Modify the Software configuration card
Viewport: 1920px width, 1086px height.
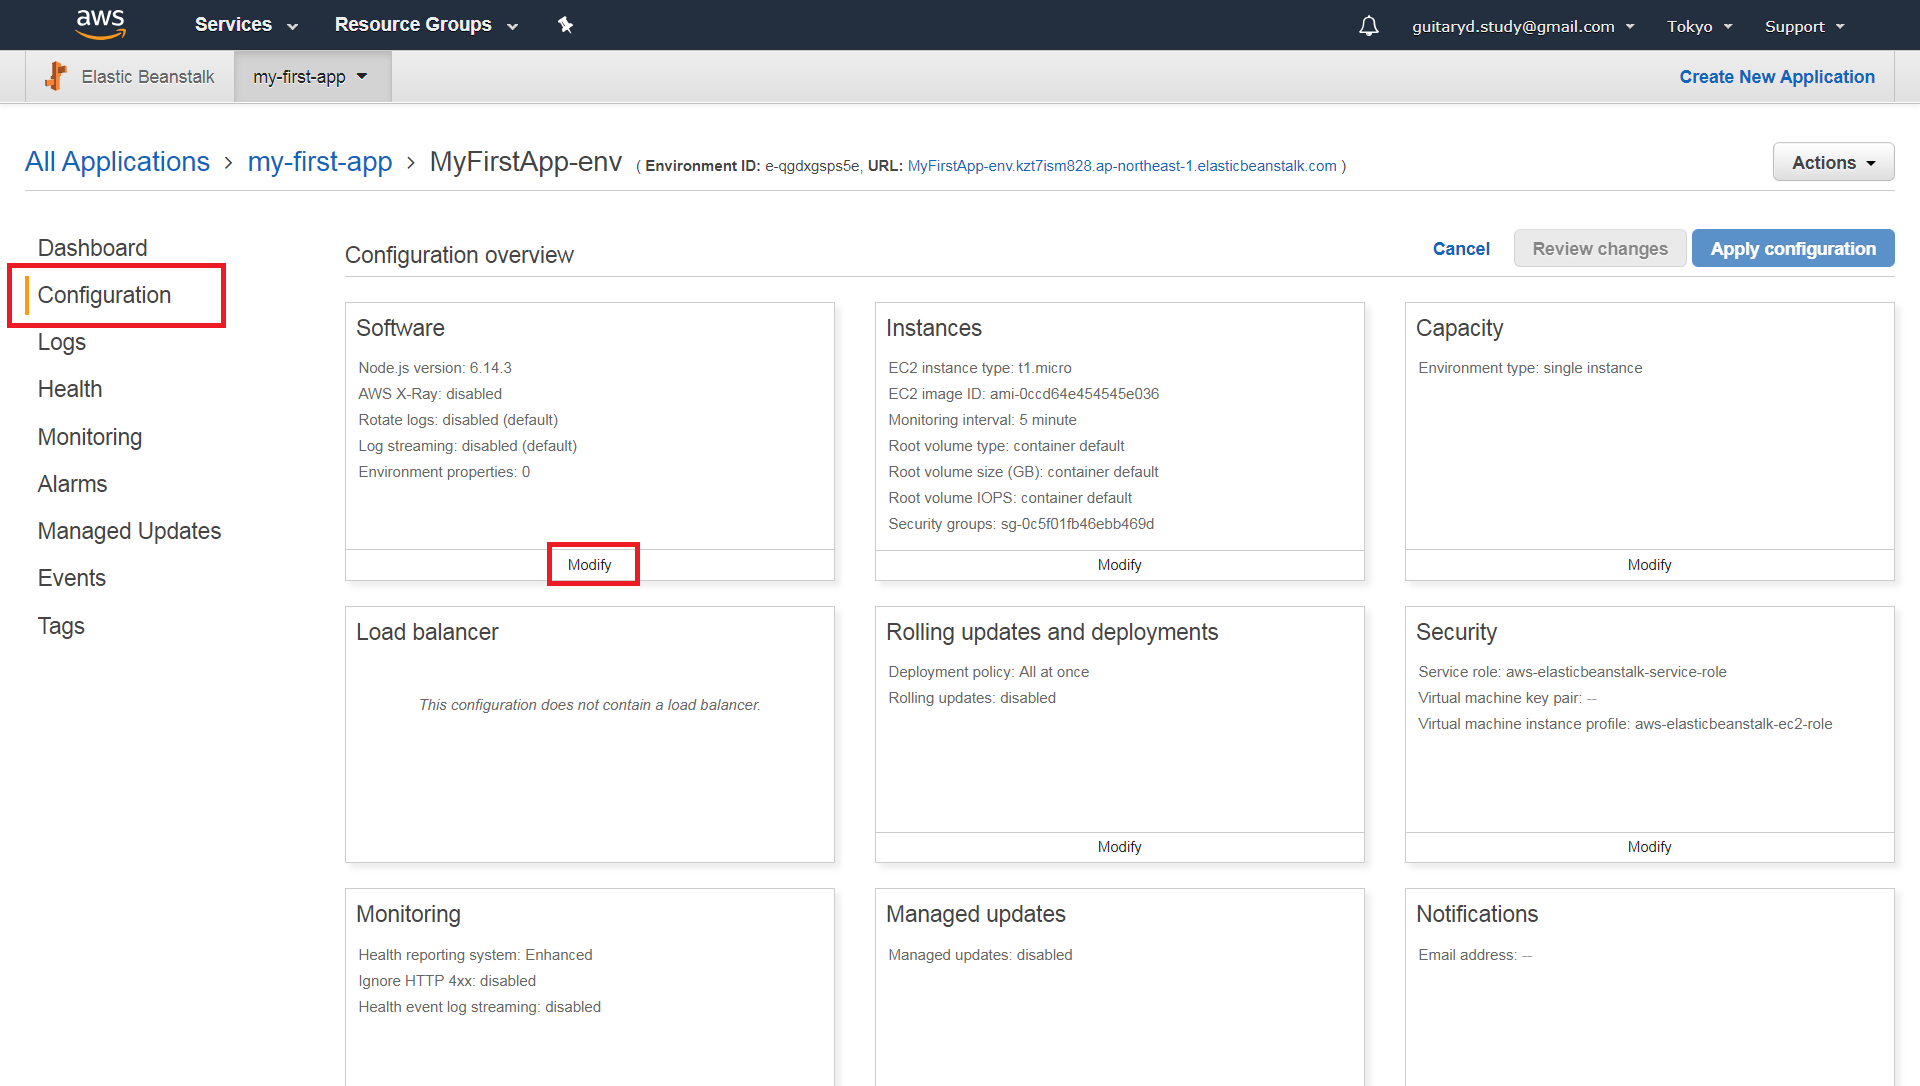pyautogui.click(x=590, y=565)
